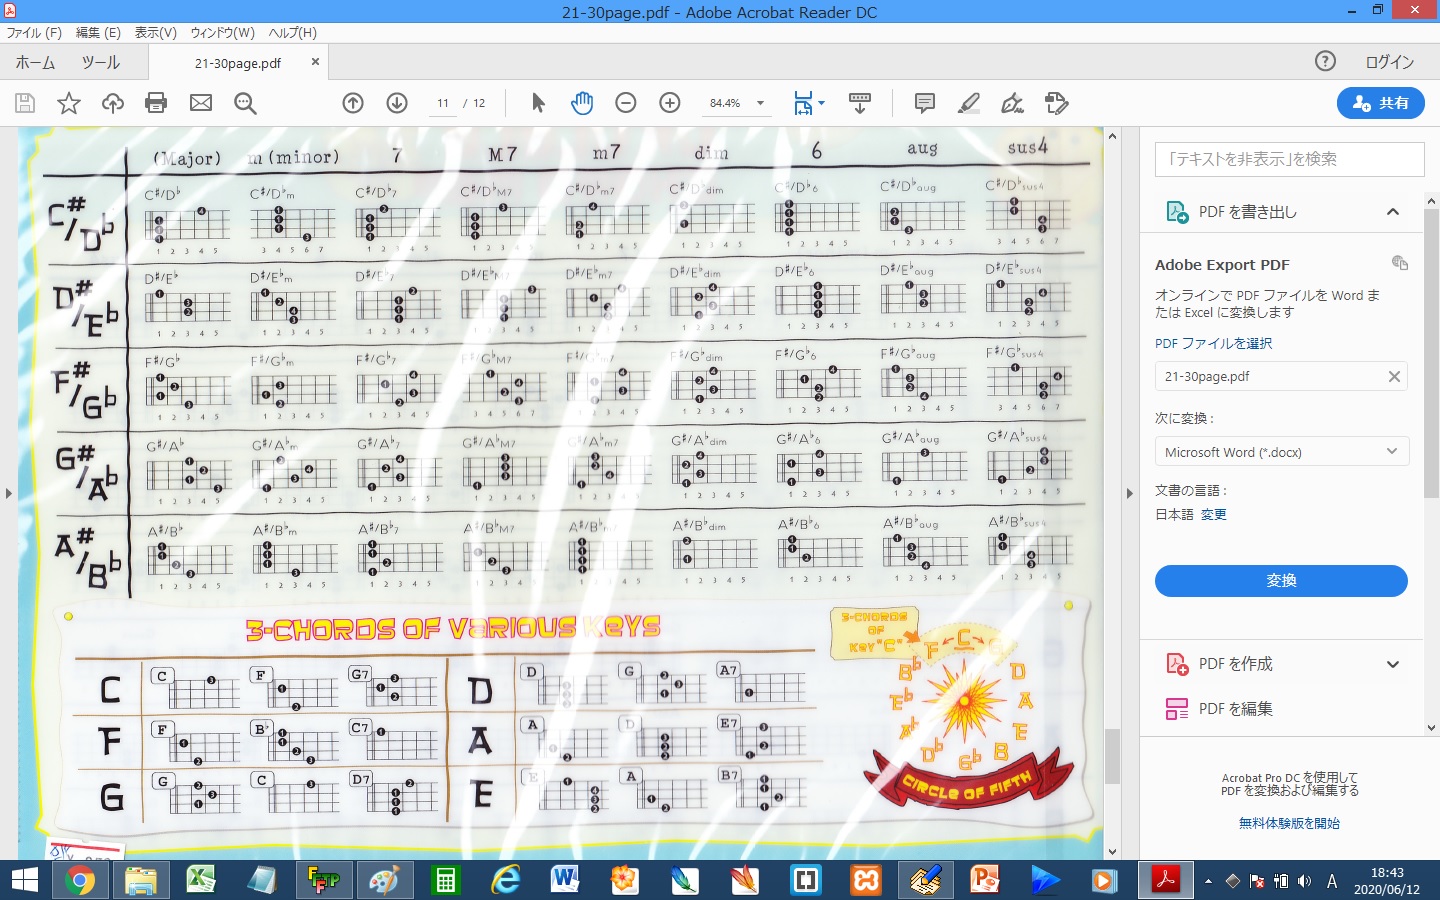
Task: Zoom in with the plus icon
Action: [x=670, y=103]
